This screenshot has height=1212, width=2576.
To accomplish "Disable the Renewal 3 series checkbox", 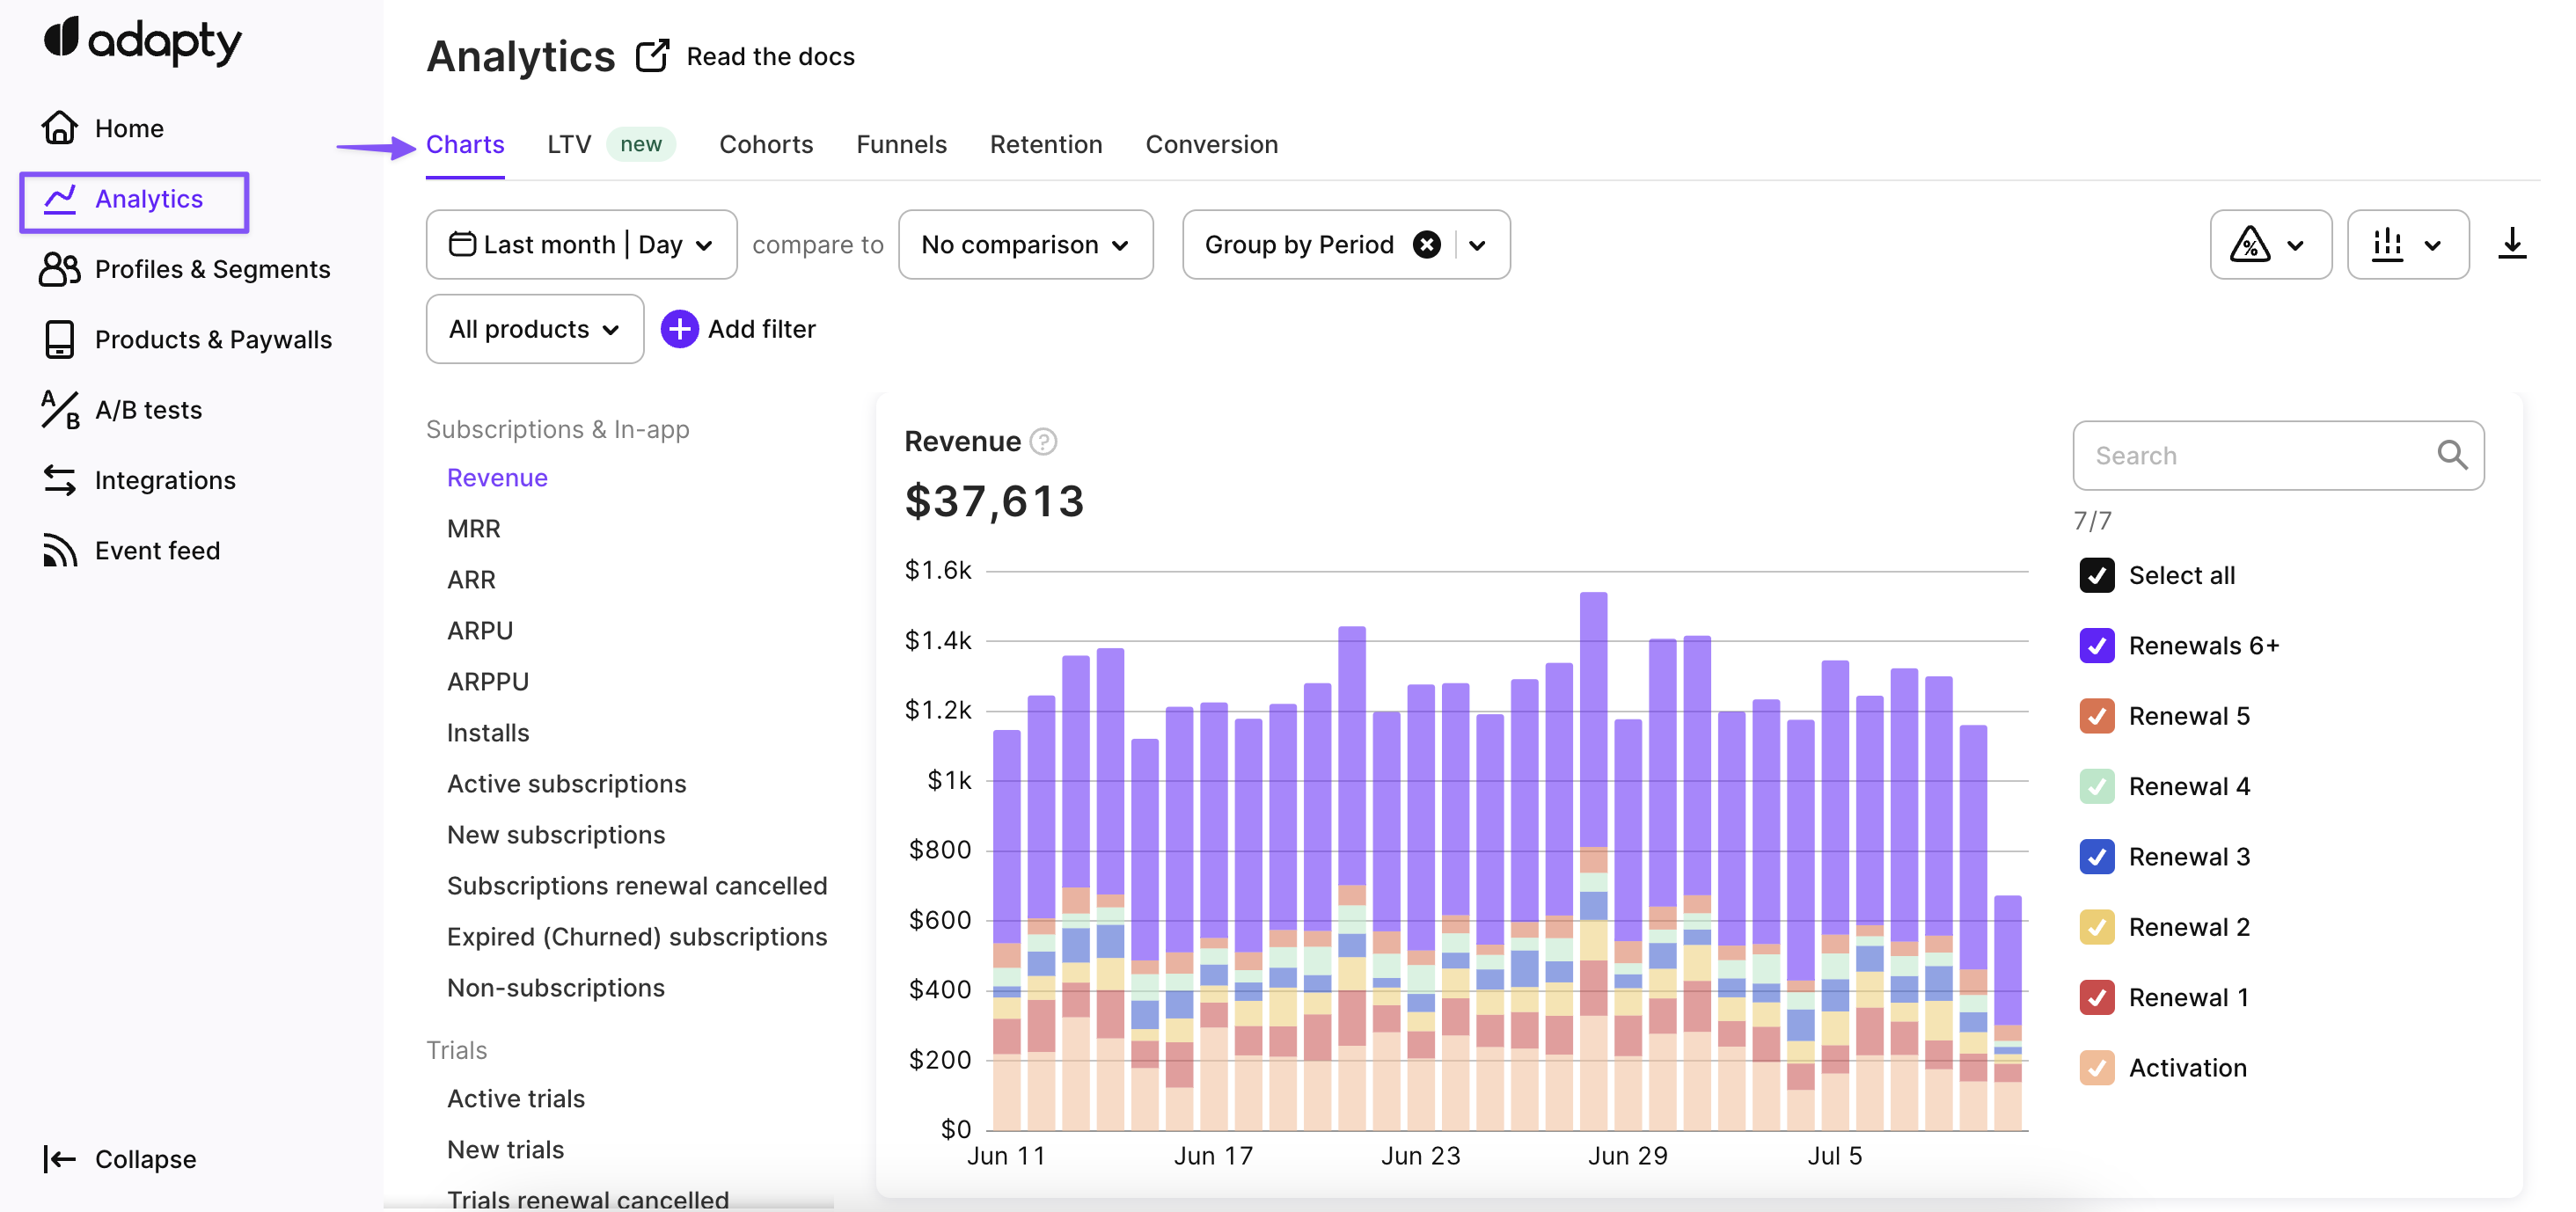I will click(x=2096, y=857).
